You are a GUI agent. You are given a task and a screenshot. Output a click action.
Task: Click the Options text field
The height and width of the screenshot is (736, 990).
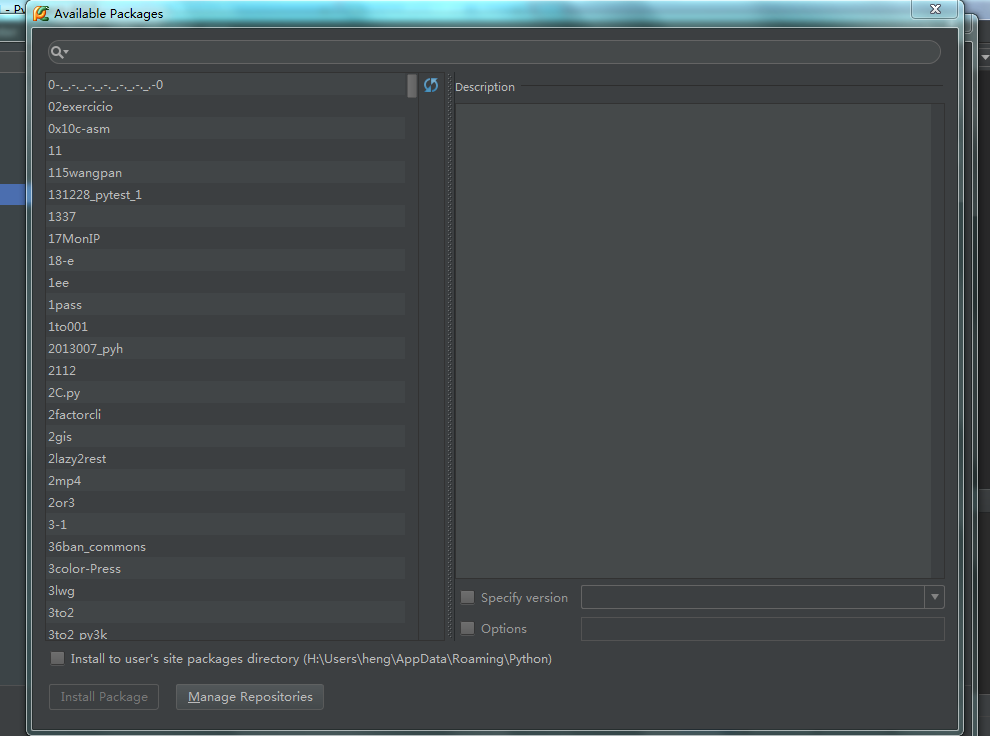tap(763, 629)
